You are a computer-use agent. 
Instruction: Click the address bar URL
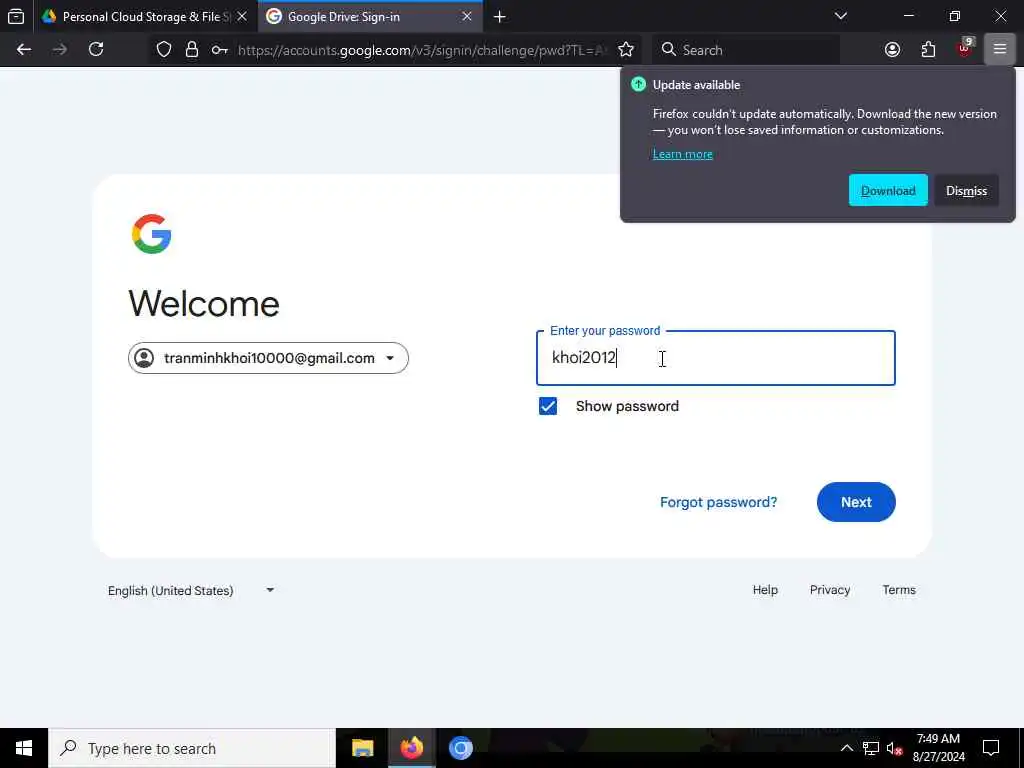coord(421,50)
